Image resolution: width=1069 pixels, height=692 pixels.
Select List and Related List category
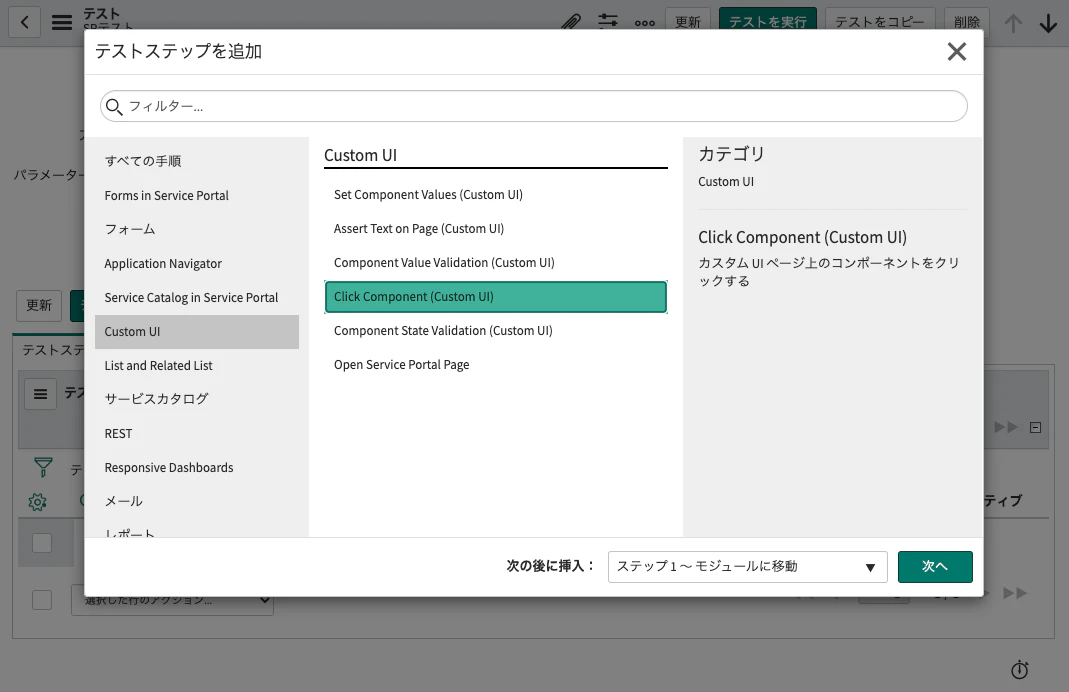pos(196,365)
